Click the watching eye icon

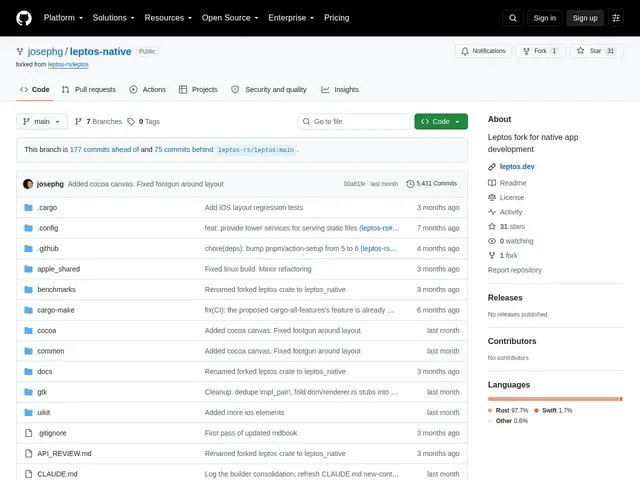(x=492, y=241)
